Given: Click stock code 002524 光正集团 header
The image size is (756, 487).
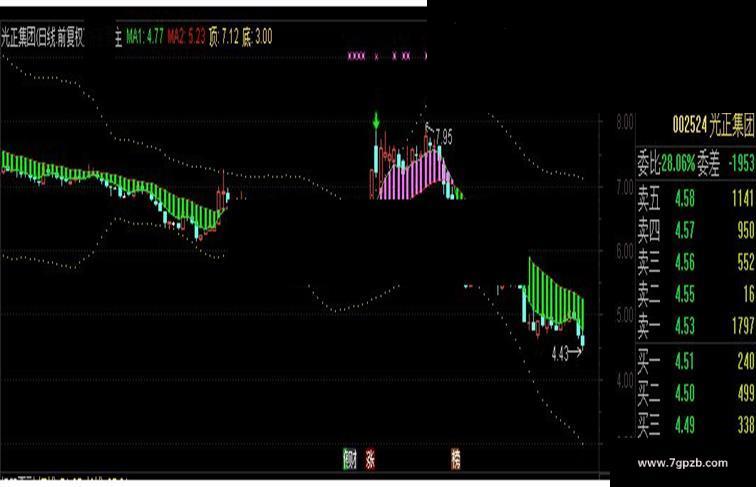Looking at the screenshot, I should (x=714, y=126).
